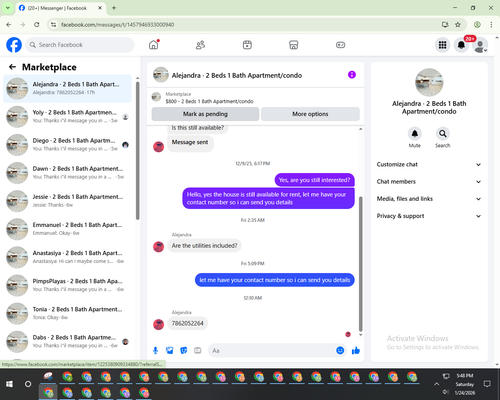Choose a sticker icon in composer
The height and width of the screenshot is (400, 500).
(184, 350)
